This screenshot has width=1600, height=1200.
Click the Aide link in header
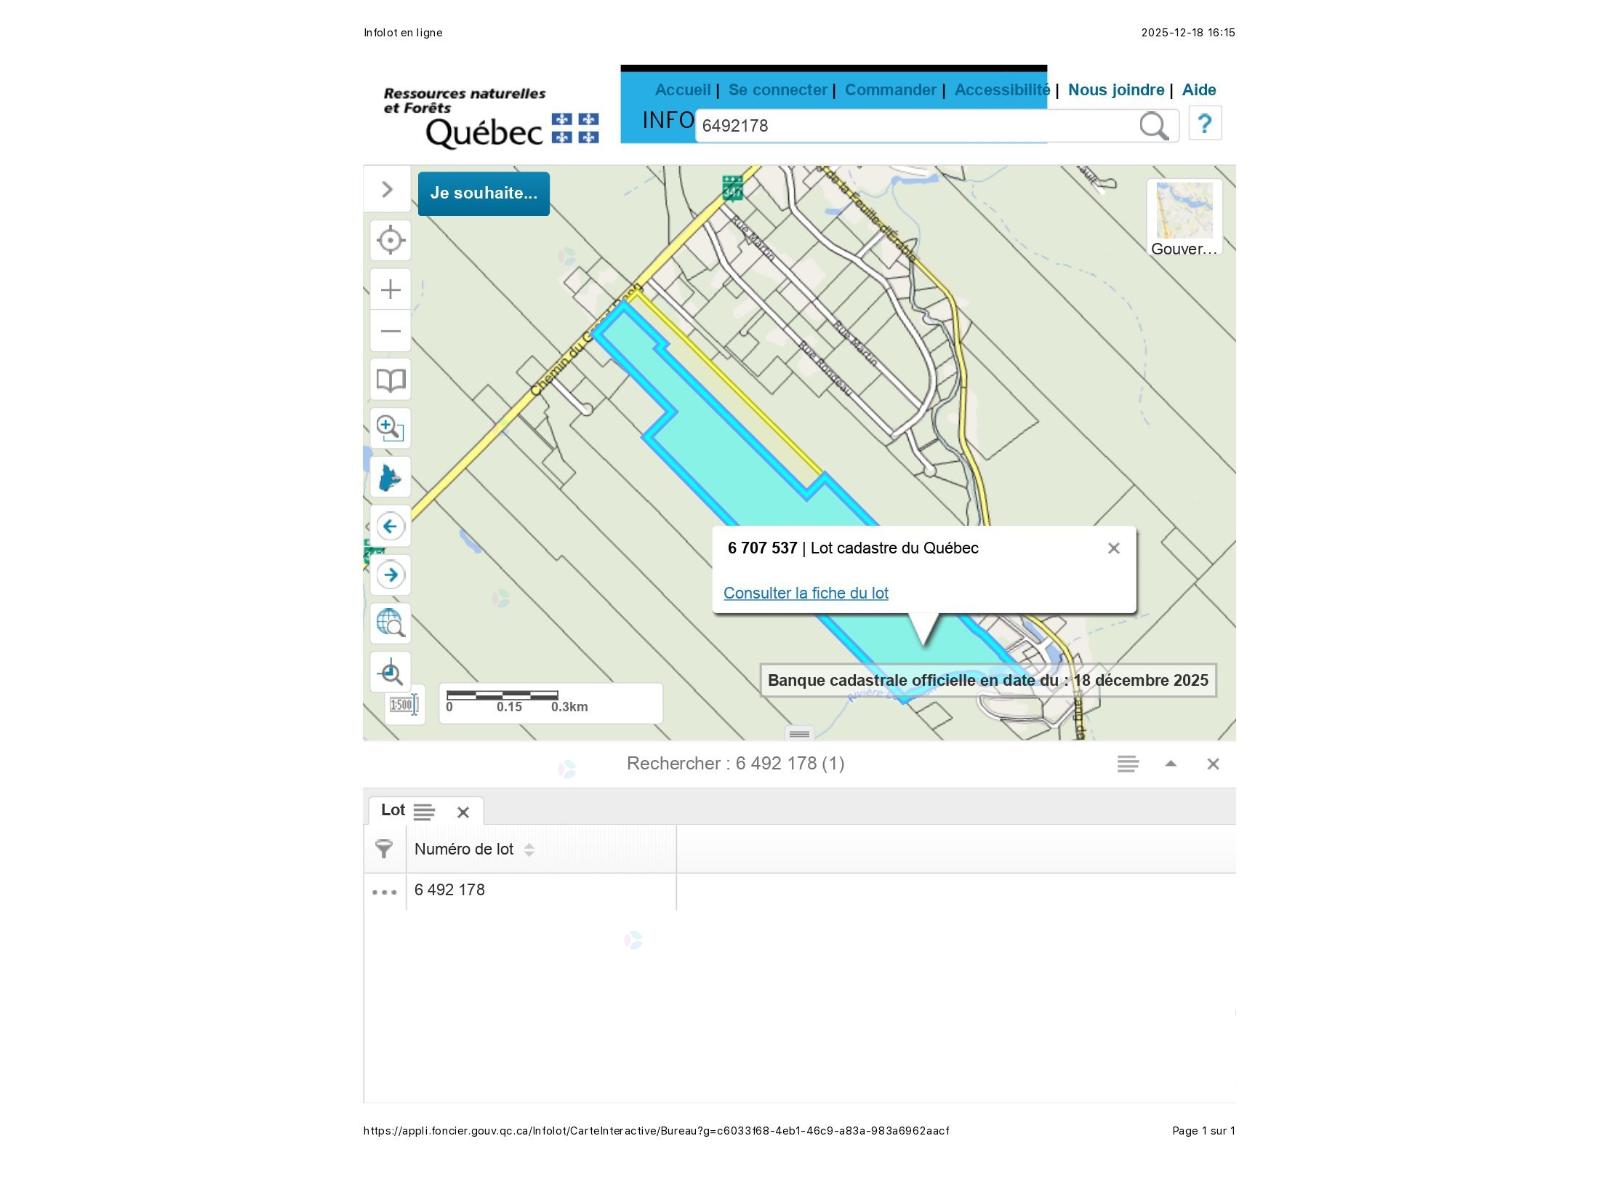tap(1199, 90)
